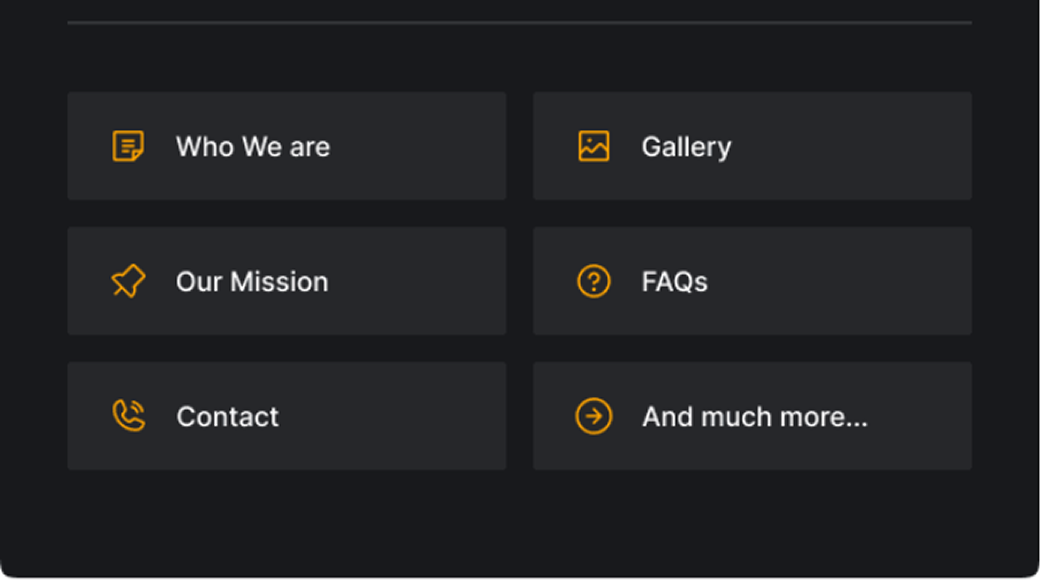Open the Gallery text link
The image size is (1041, 582).
point(686,147)
